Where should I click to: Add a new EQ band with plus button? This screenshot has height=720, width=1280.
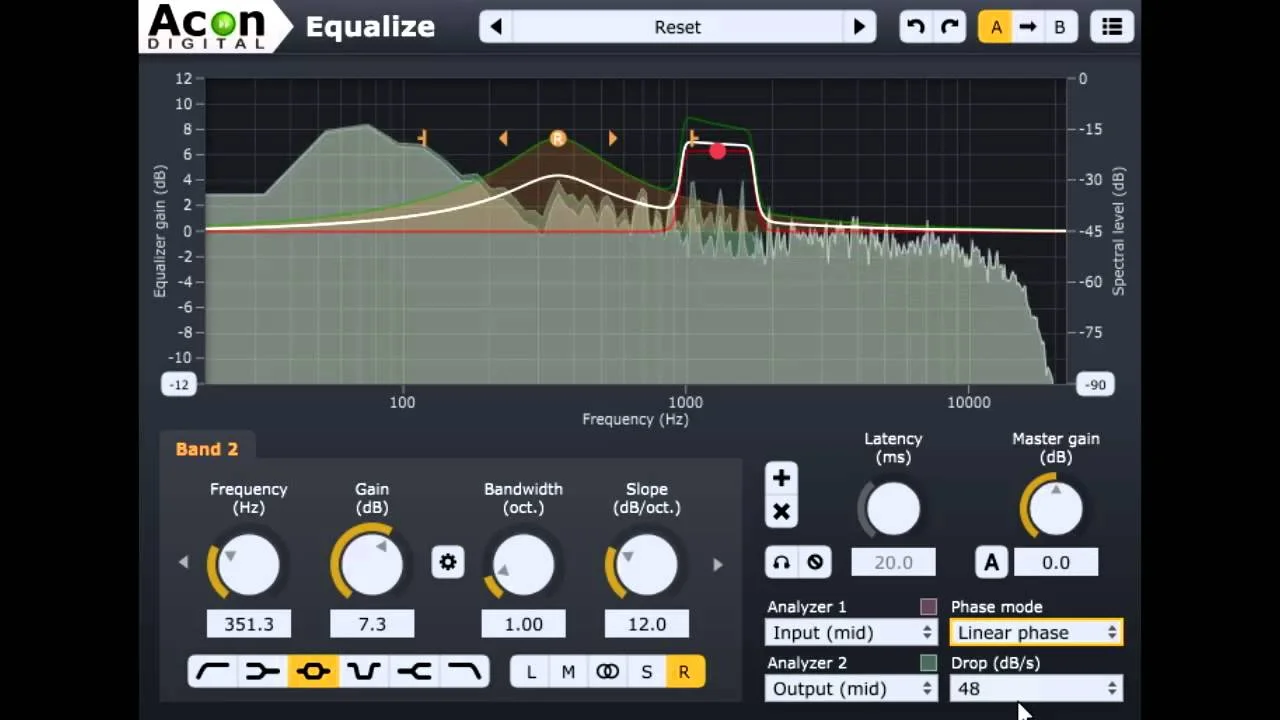click(x=781, y=478)
